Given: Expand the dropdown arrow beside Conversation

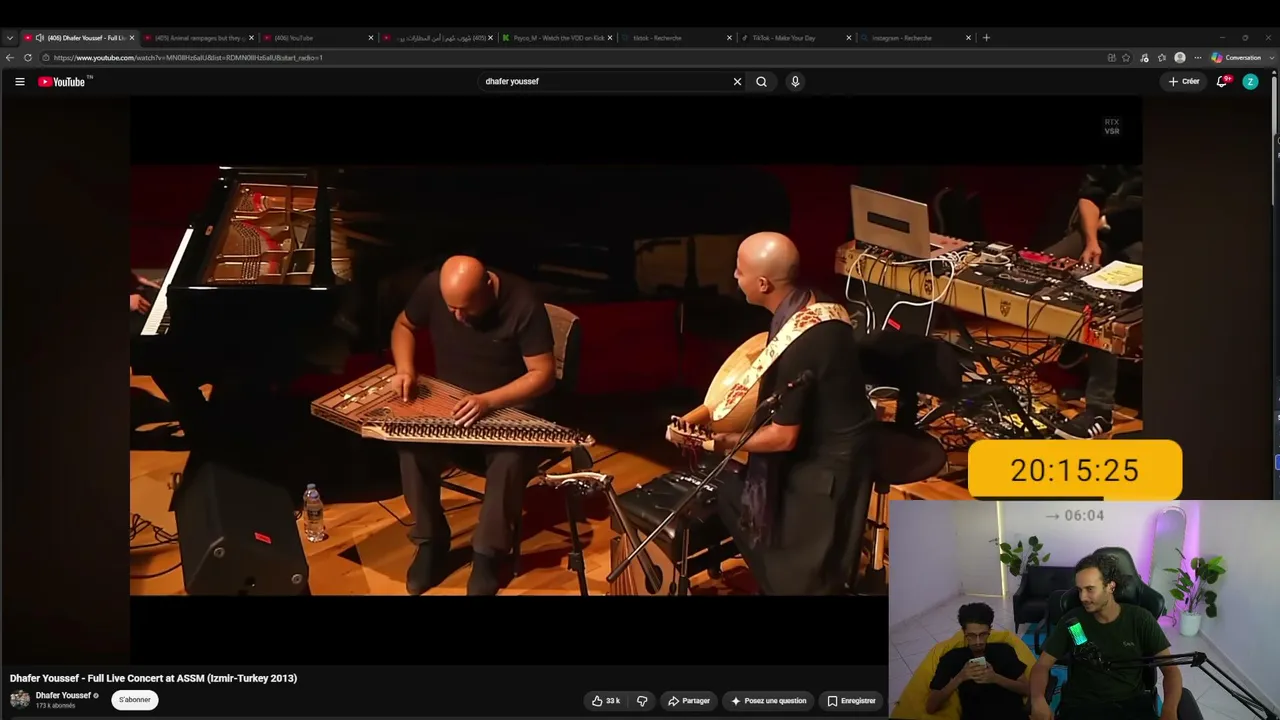Looking at the screenshot, I should [x=1272, y=58].
